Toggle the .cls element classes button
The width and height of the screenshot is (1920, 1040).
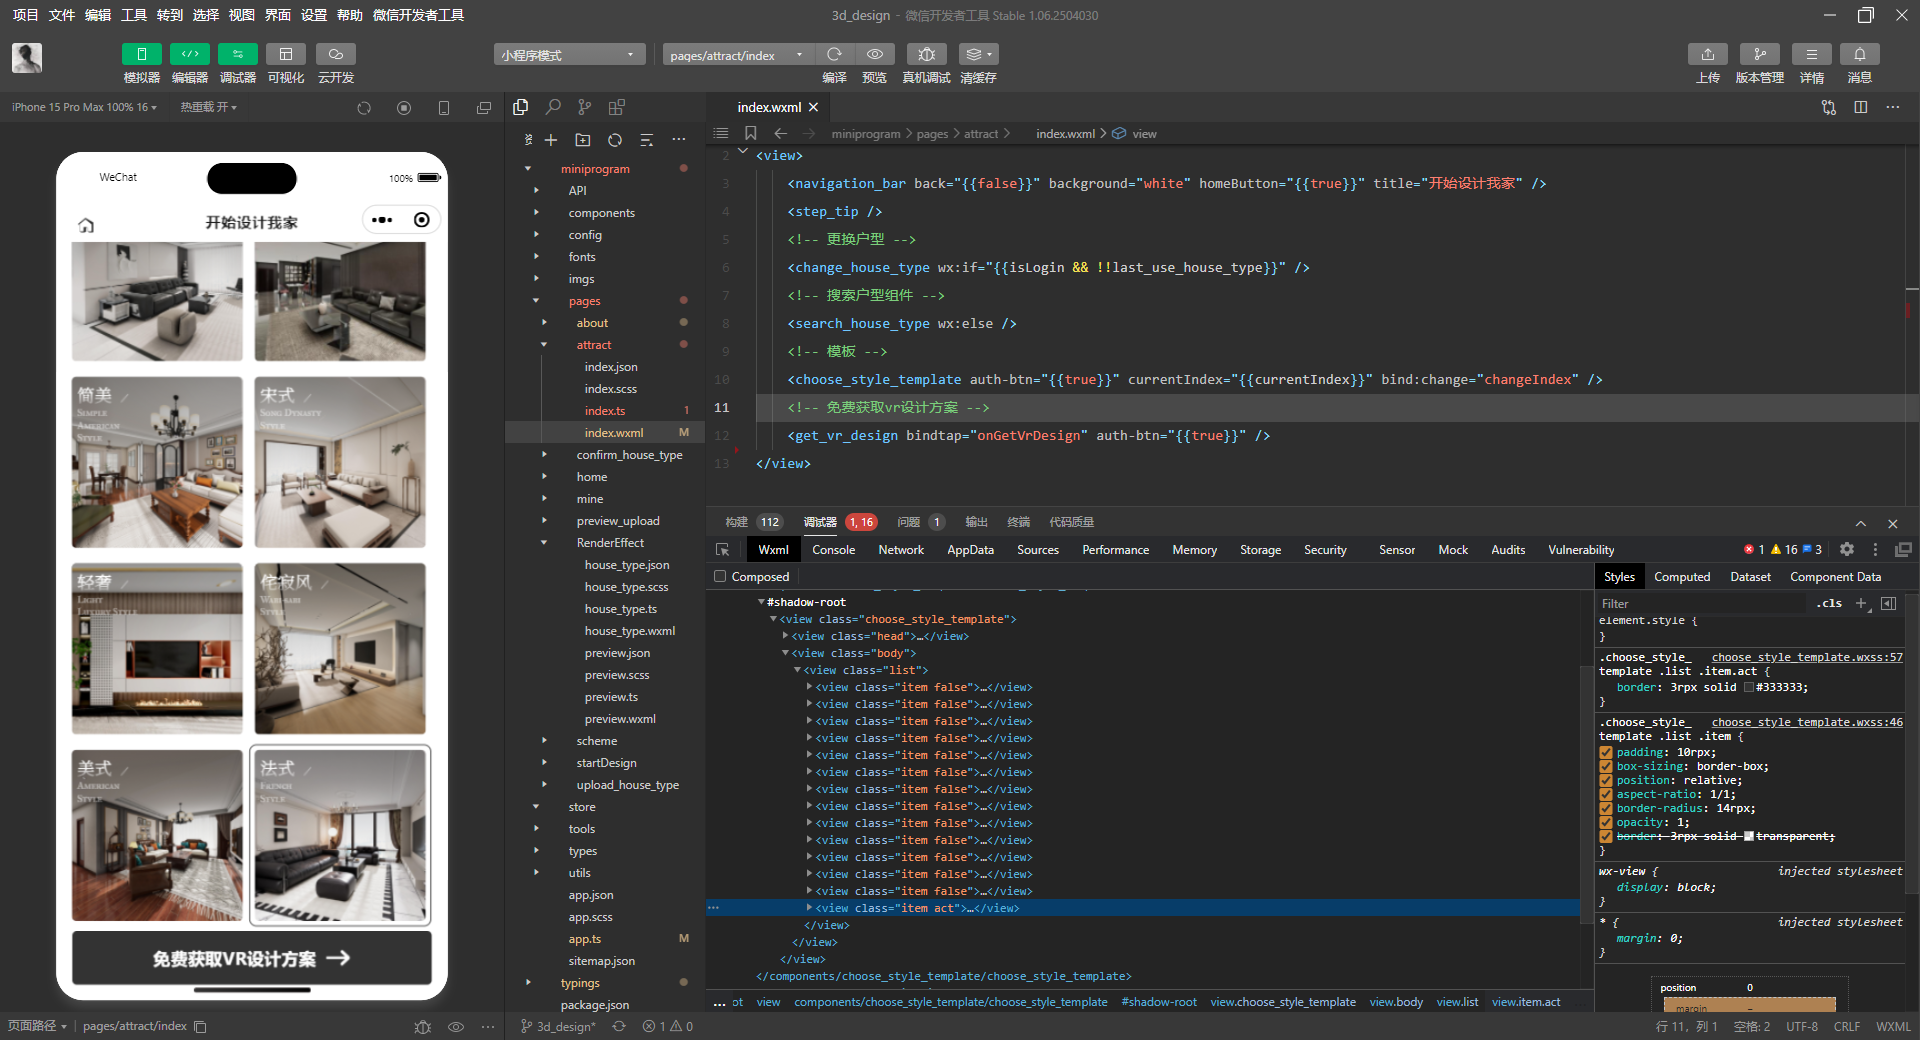[1830, 603]
